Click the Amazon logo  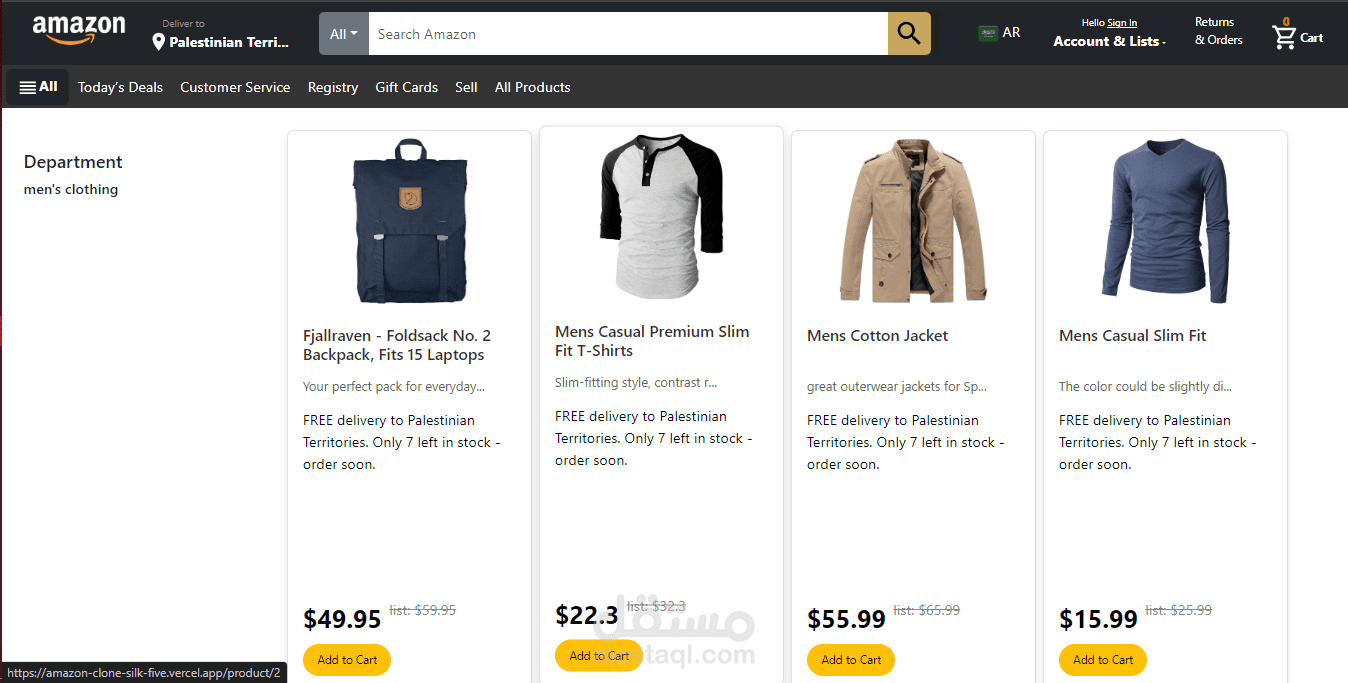pos(79,31)
